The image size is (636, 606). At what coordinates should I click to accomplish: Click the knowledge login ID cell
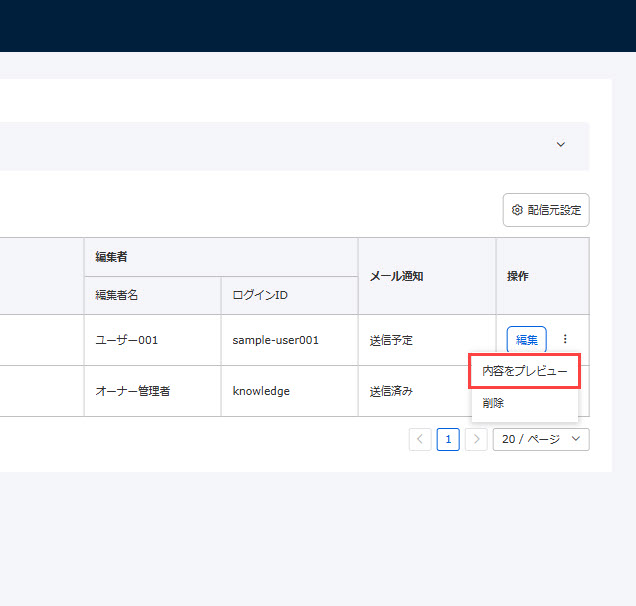pyautogui.click(x=261, y=391)
